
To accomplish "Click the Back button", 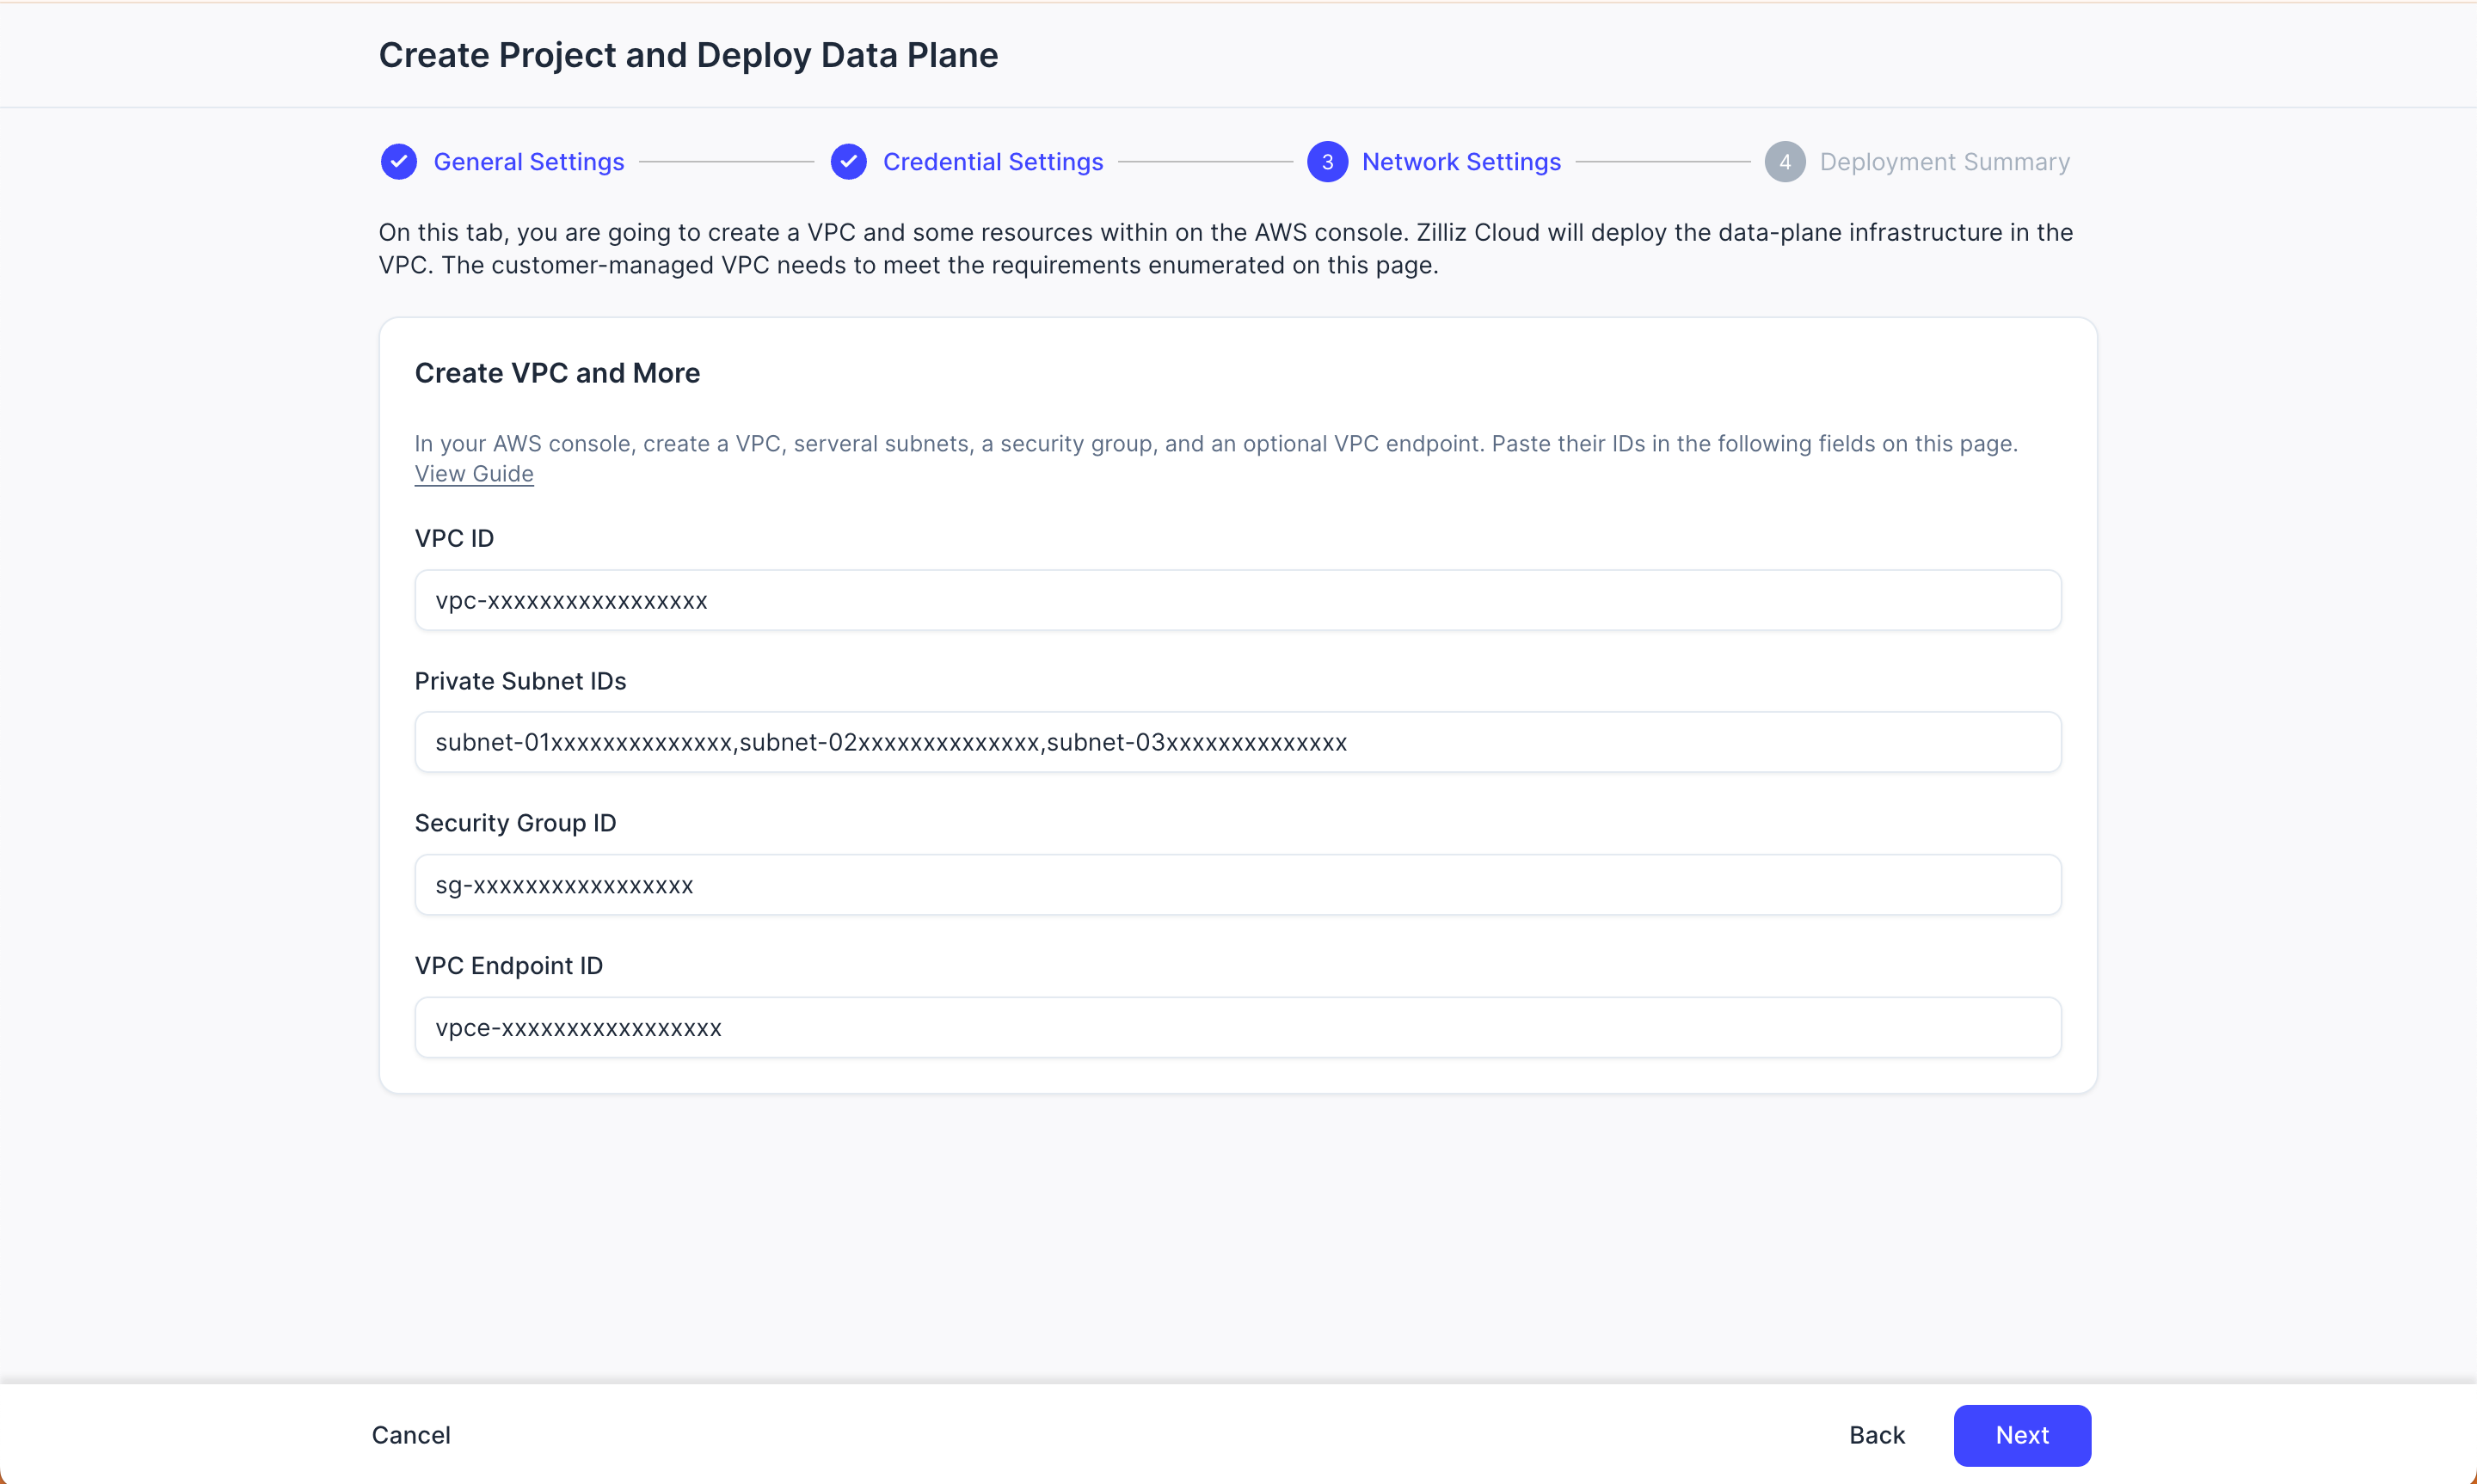I will point(1876,1436).
